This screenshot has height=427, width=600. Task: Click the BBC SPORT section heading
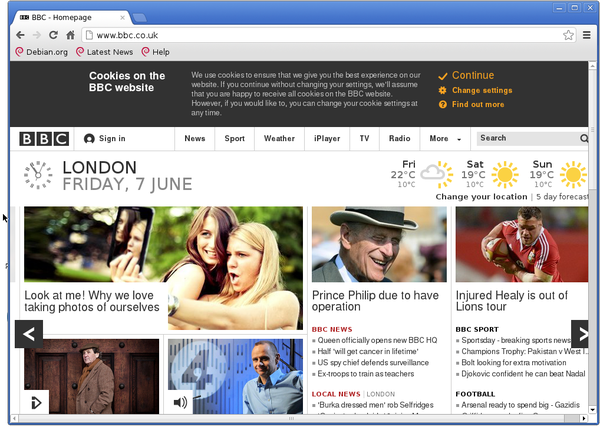click(x=477, y=329)
